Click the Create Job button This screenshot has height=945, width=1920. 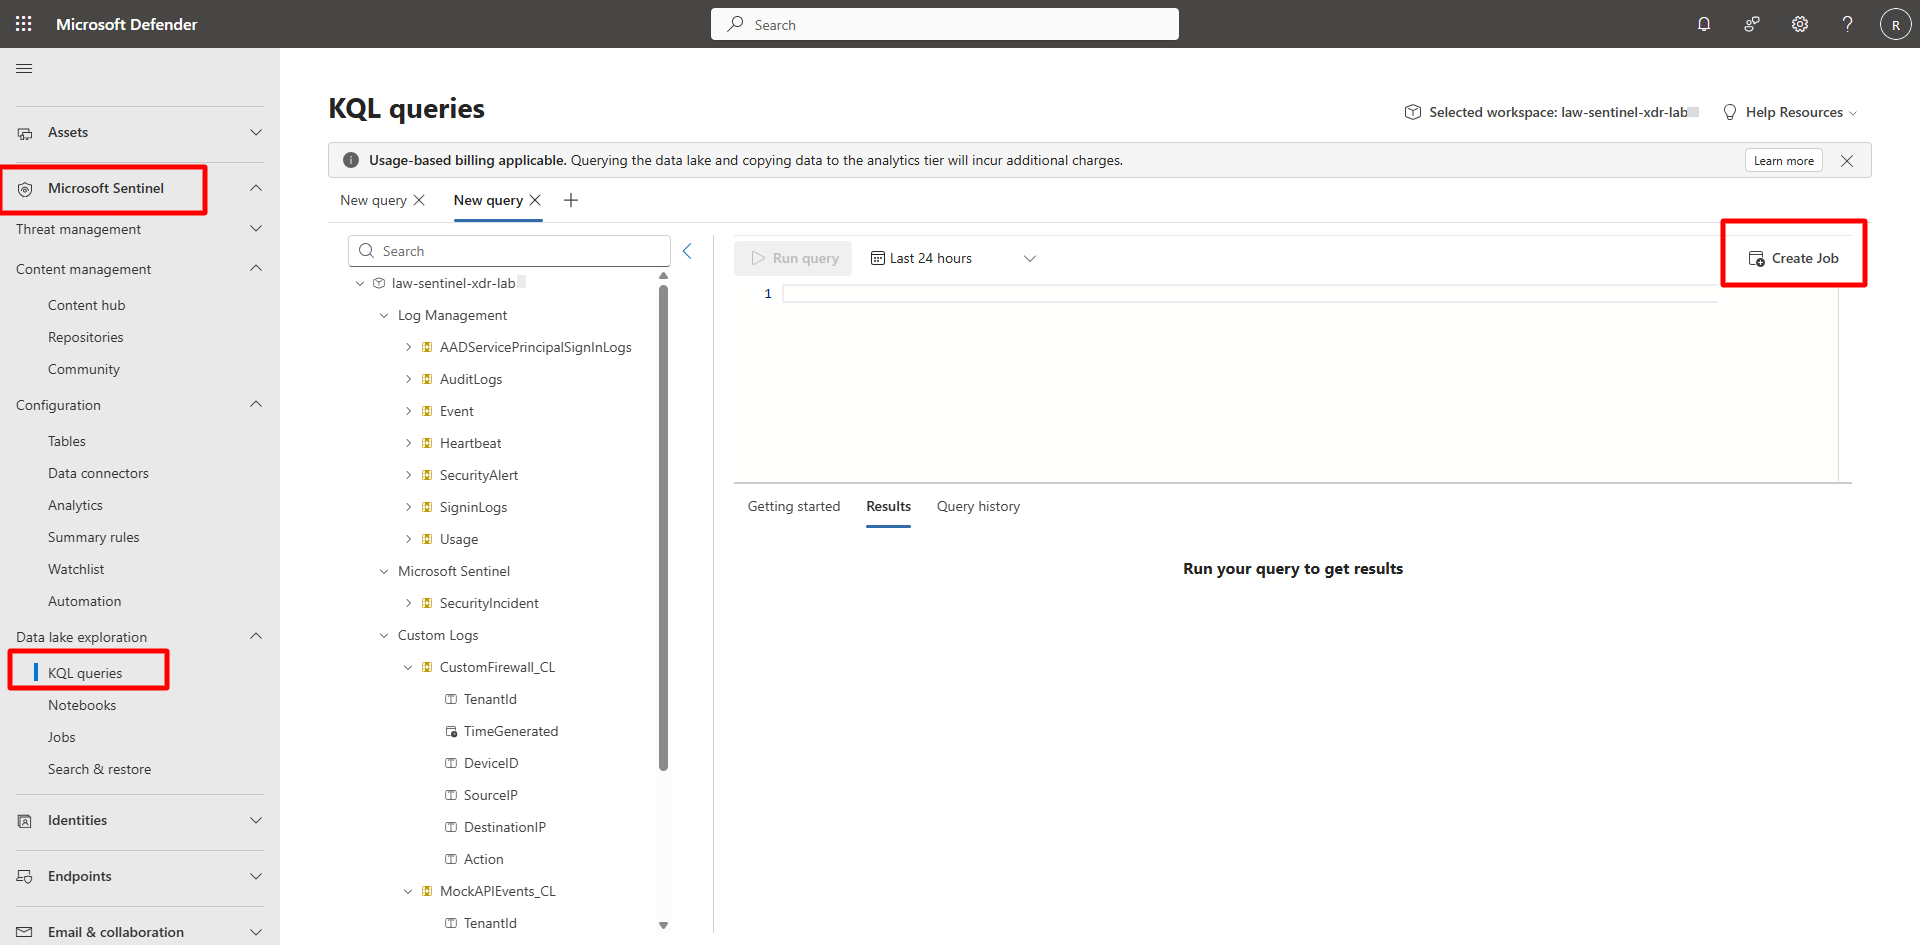pyautogui.click(x=1793, y=258)
